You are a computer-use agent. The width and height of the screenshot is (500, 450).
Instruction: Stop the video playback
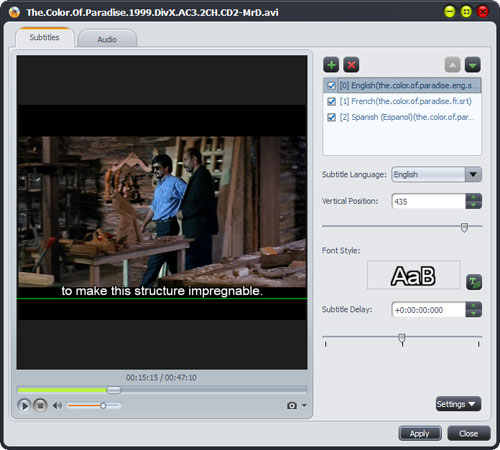[40, 405]
